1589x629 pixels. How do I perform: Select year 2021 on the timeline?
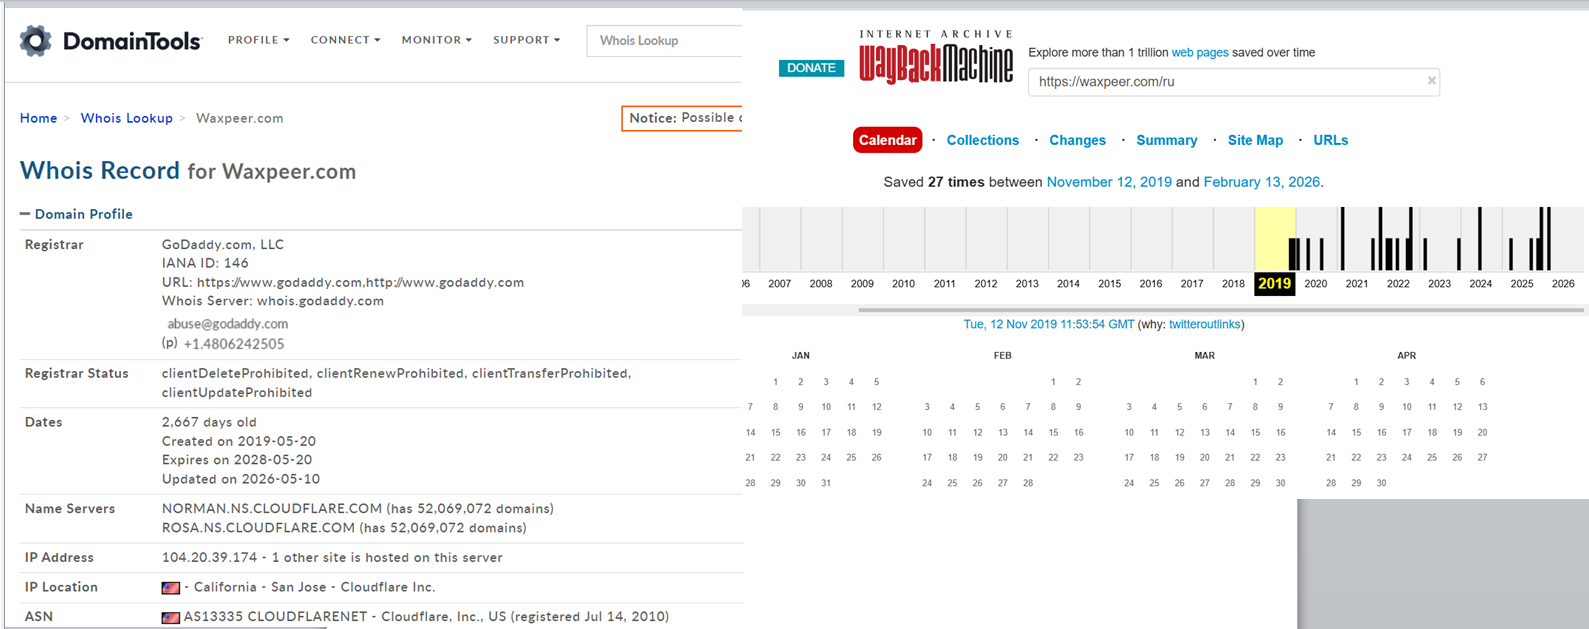1357,284
